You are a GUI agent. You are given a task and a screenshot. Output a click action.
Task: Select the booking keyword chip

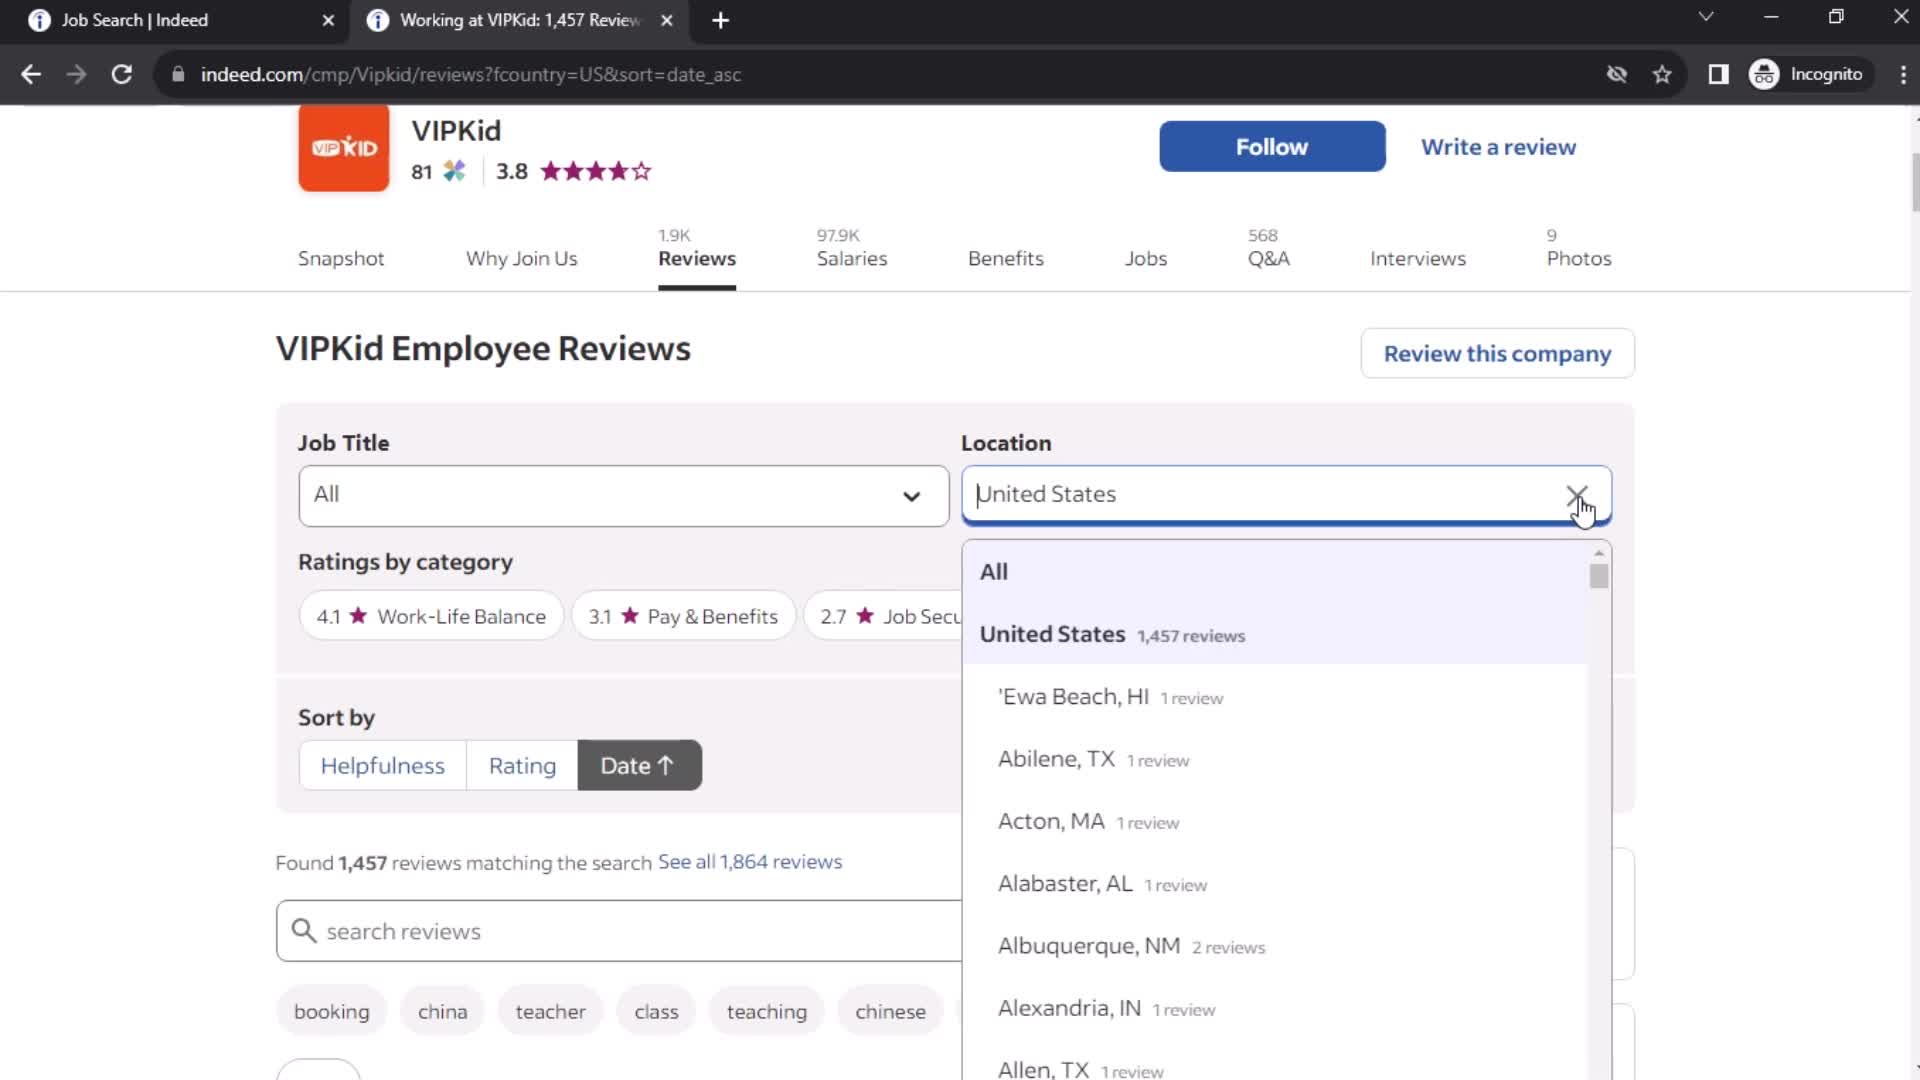point(332,1011)
